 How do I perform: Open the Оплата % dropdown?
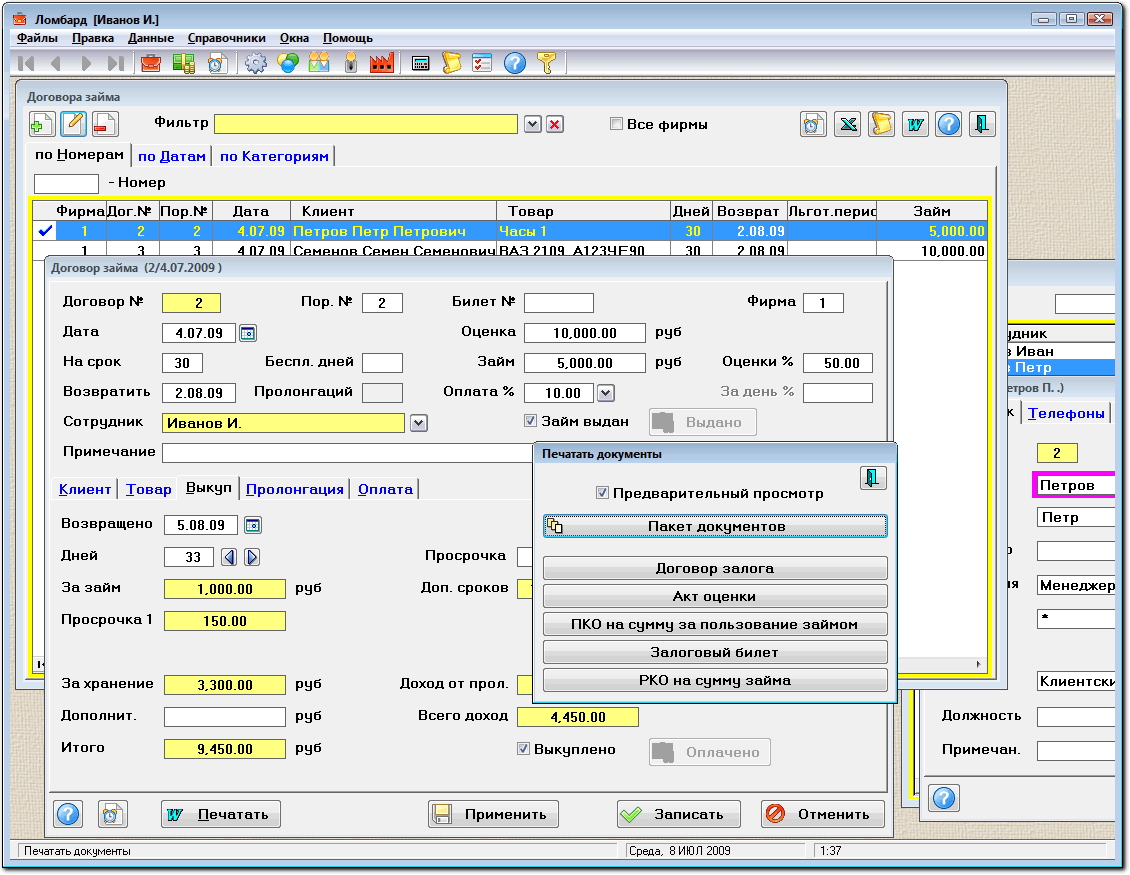pyautogui.click(x=605, y=393)
